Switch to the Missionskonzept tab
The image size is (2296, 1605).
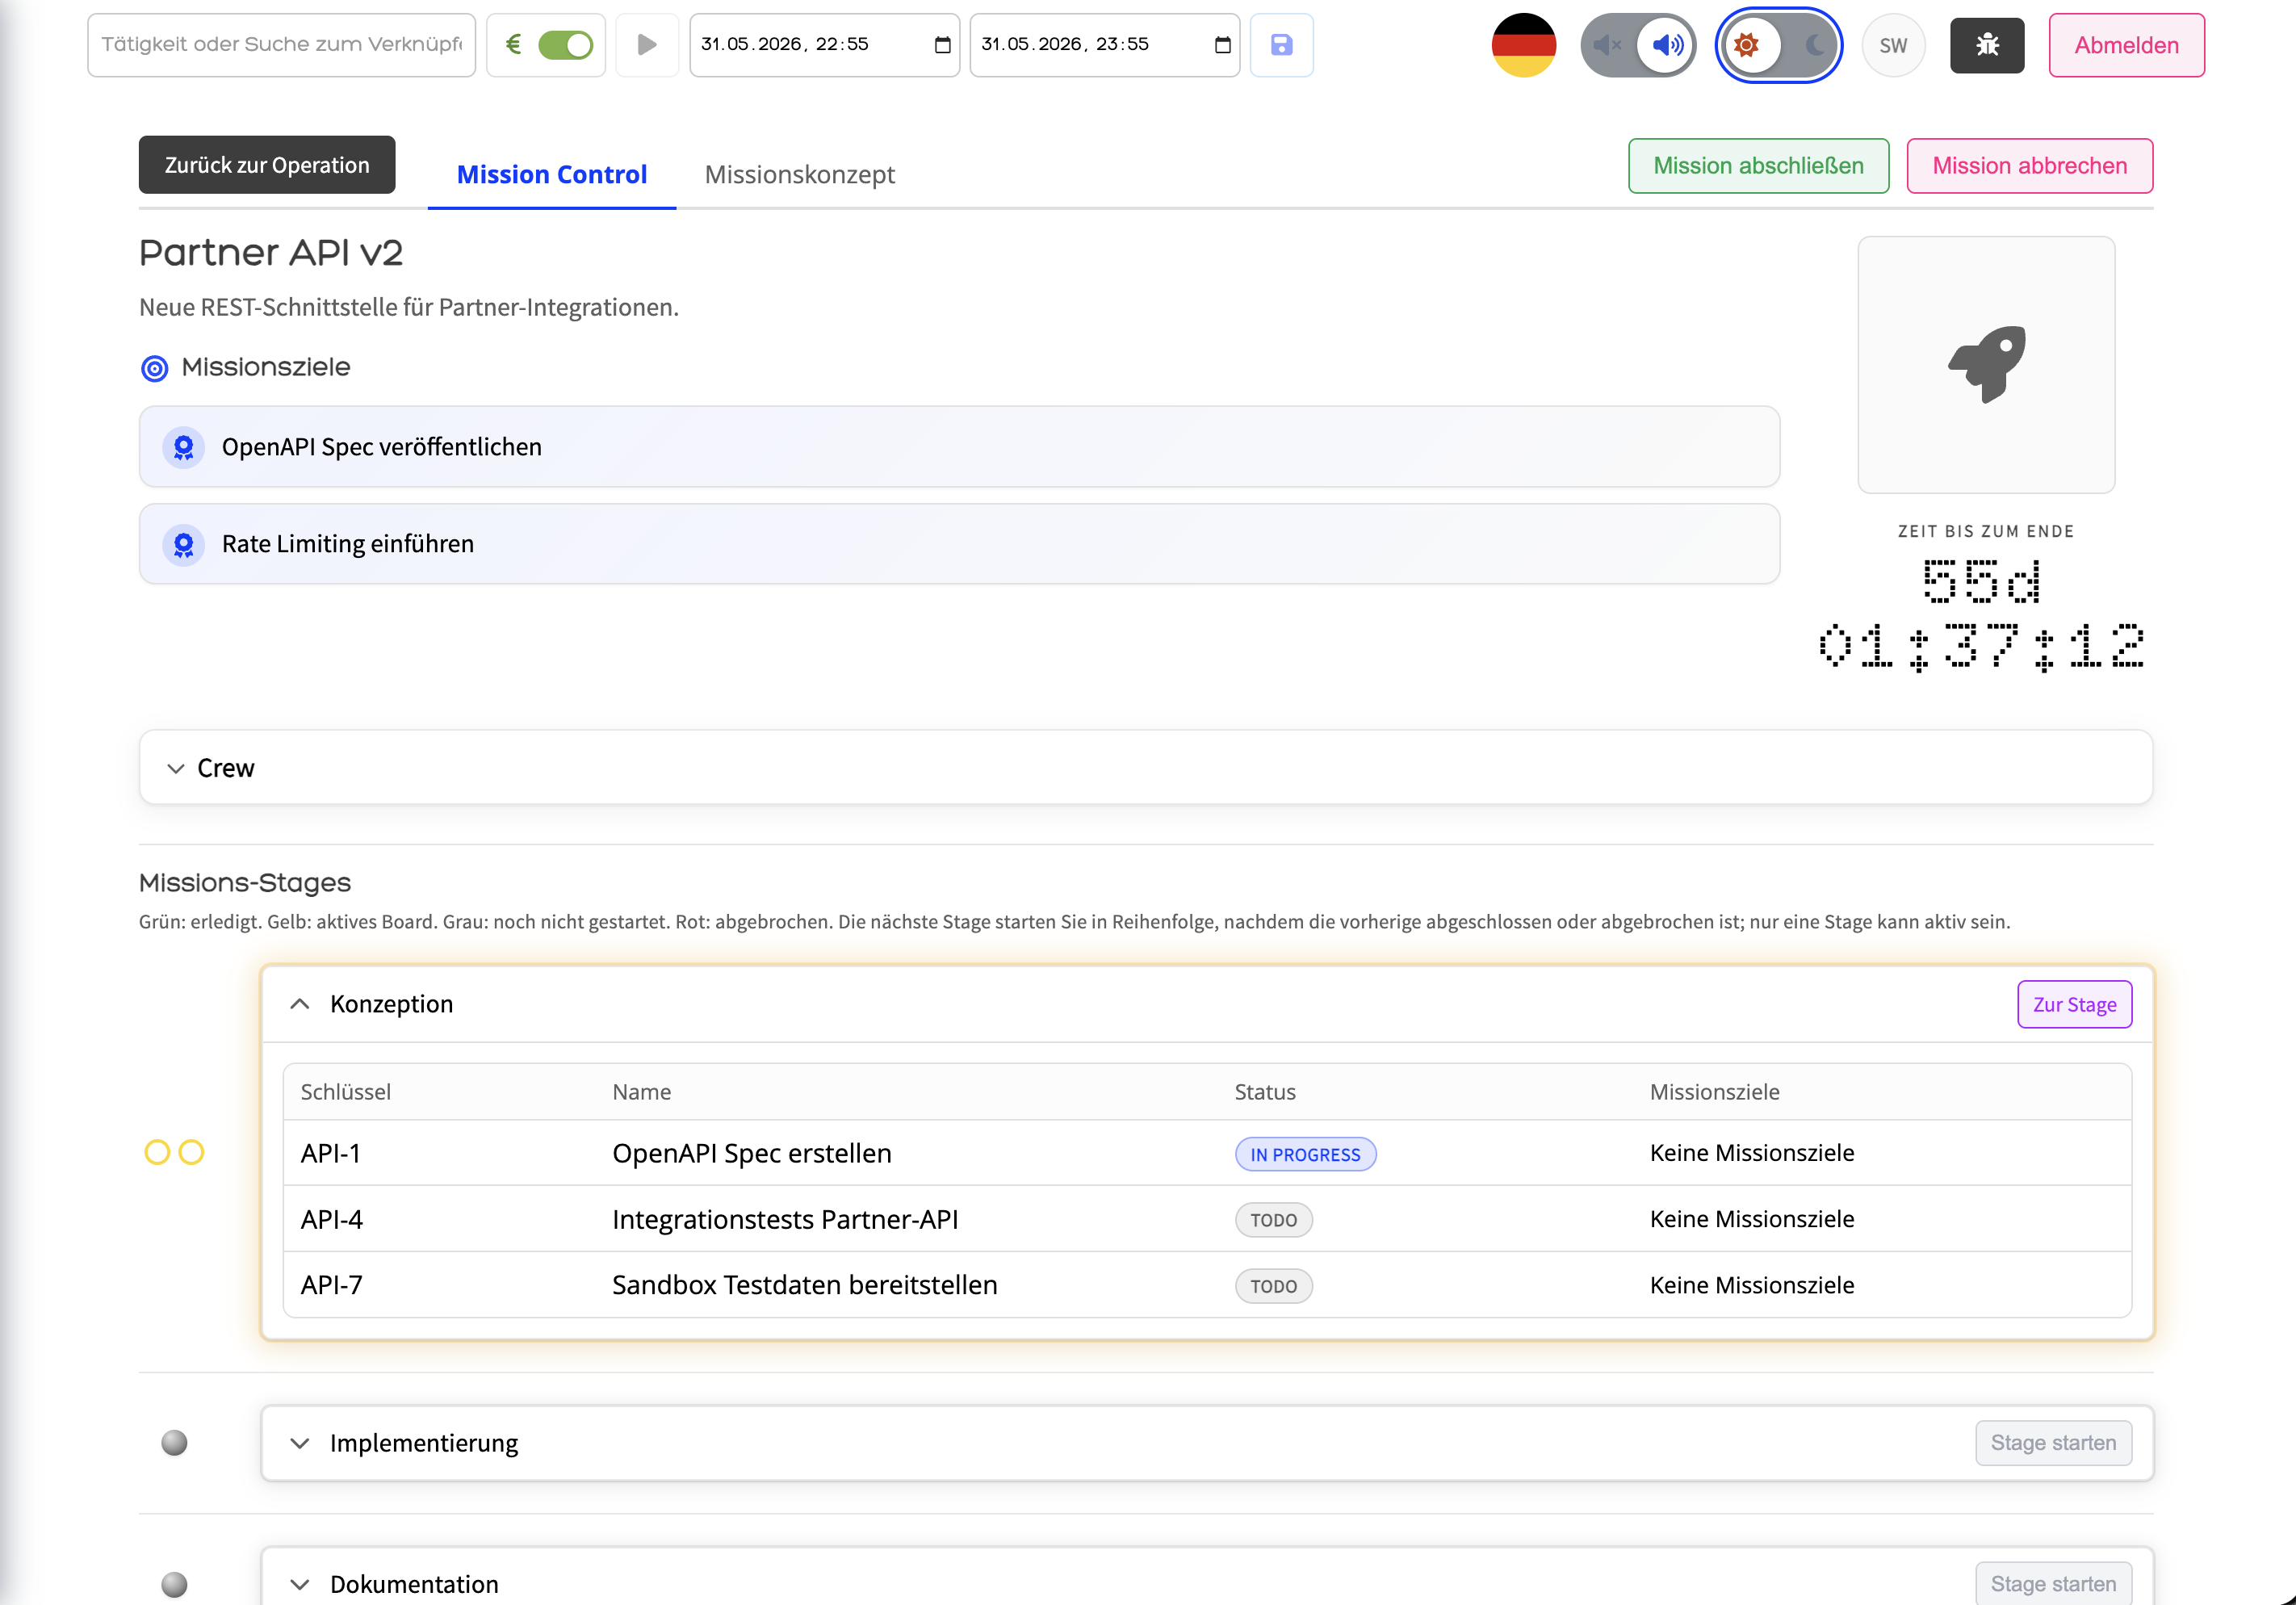[800, 174]
